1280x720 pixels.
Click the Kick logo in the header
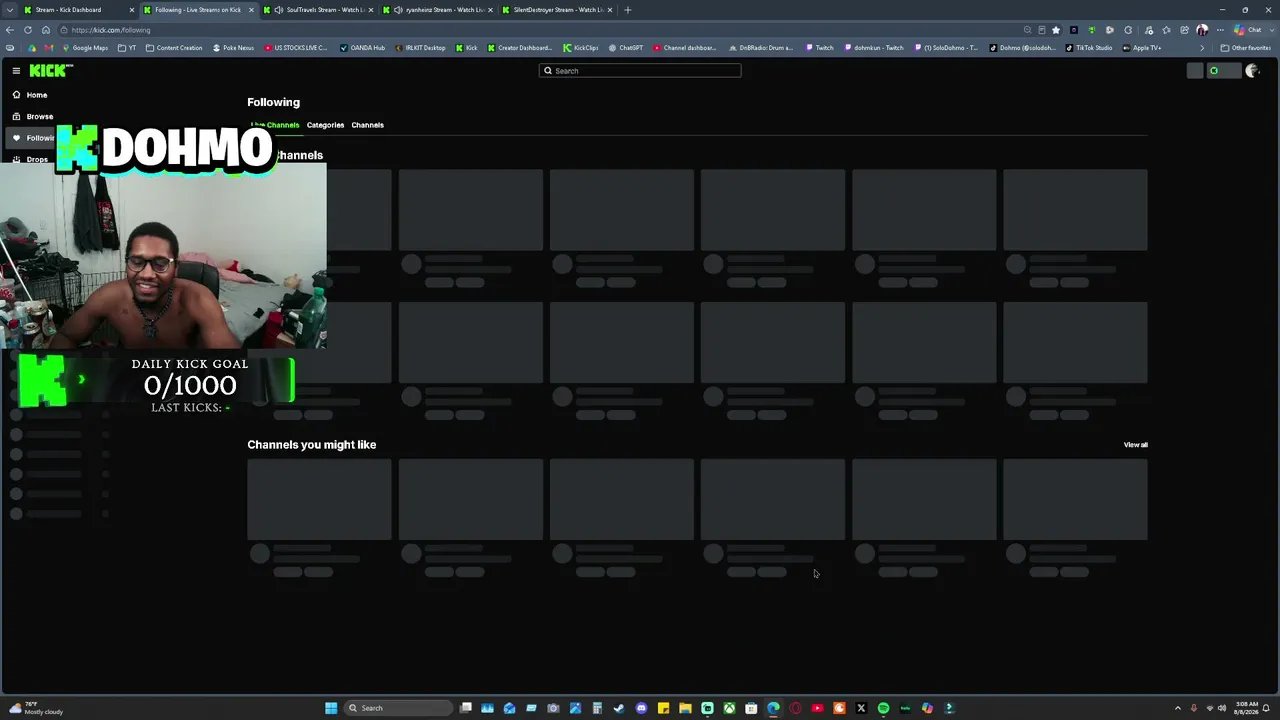pos(51,70)
